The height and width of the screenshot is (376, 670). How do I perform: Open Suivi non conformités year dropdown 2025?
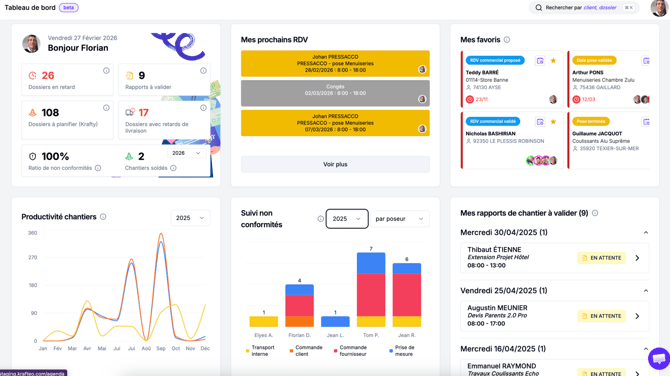pos(347,219)
